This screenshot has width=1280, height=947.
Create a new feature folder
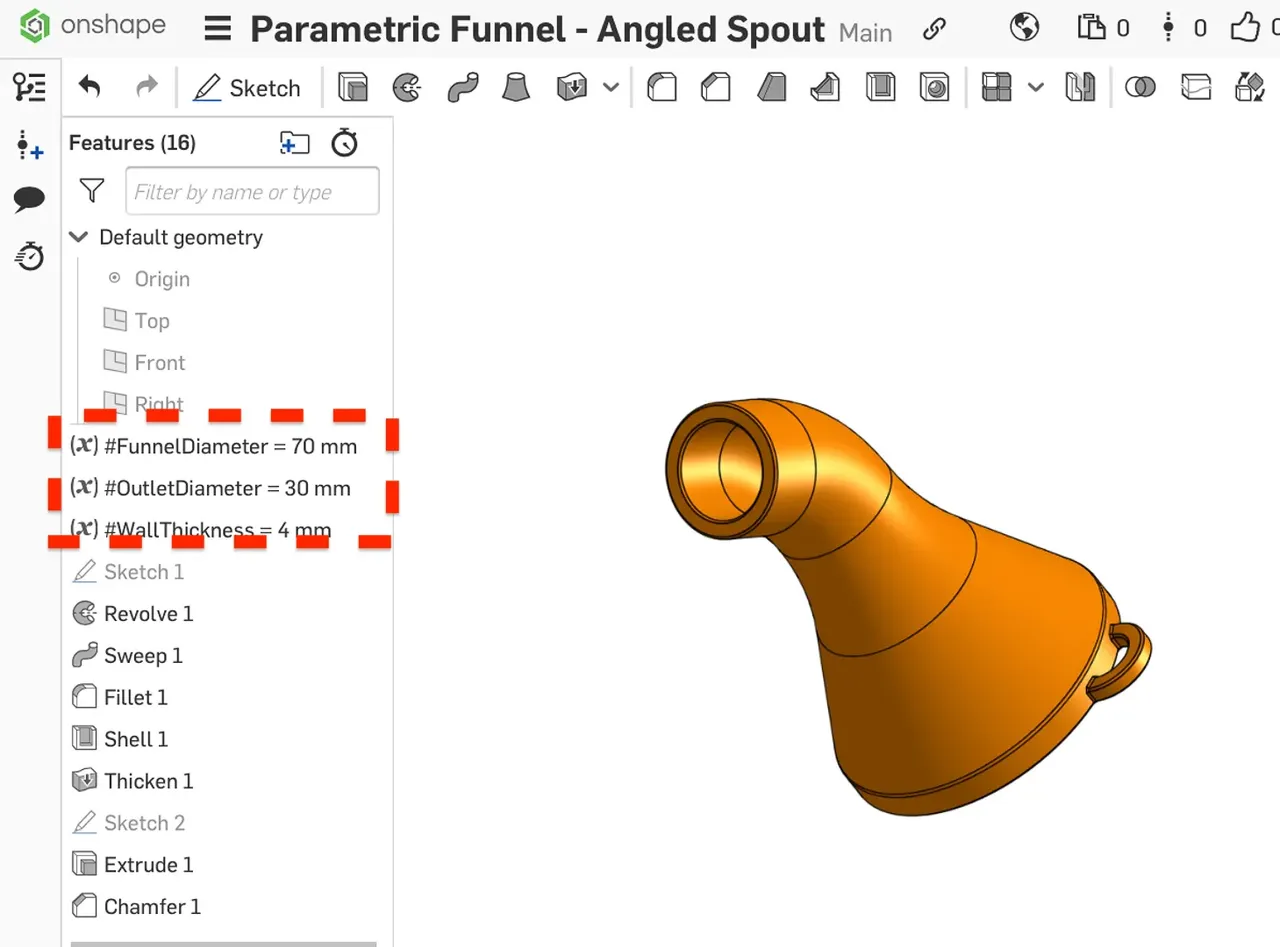(294, 142)
